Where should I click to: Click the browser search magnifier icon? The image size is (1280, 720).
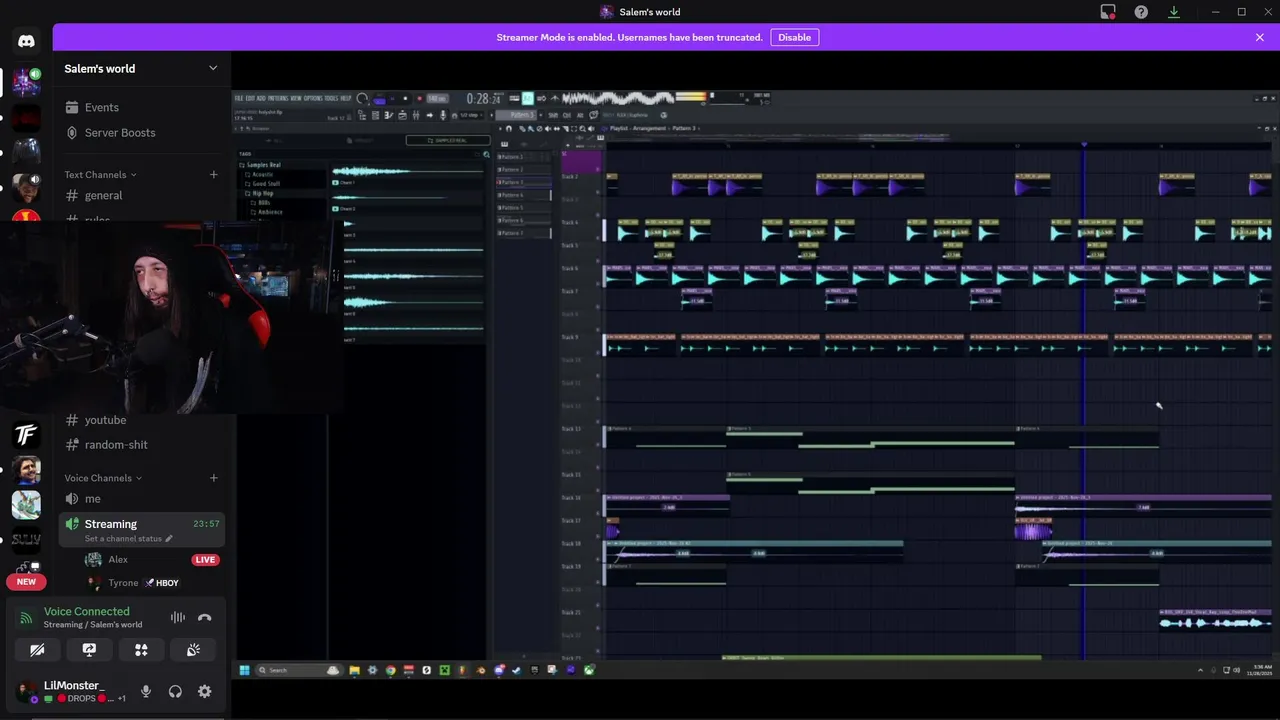487,155
